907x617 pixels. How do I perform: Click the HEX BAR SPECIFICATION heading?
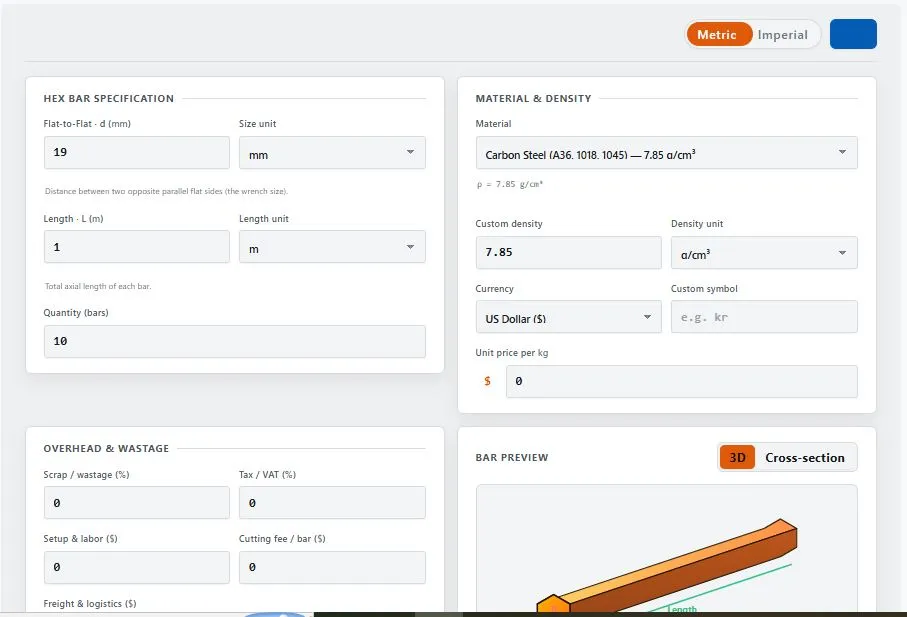pyautogui.click(x=109, y=98)
